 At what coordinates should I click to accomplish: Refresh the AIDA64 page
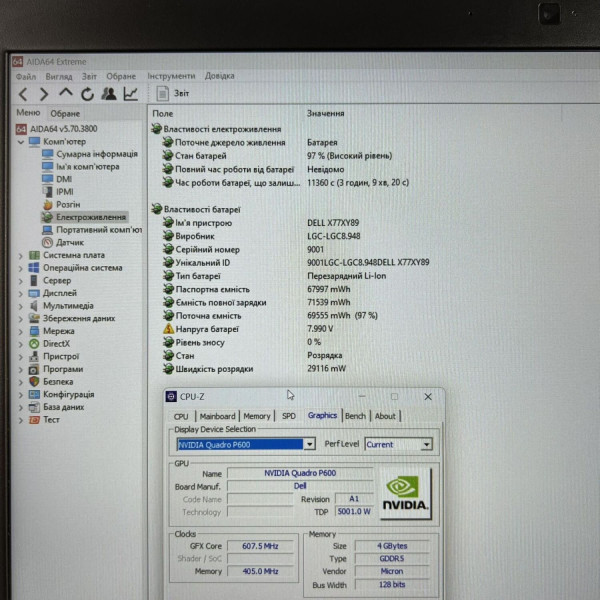pyautogui.click(x=87, y=94)
